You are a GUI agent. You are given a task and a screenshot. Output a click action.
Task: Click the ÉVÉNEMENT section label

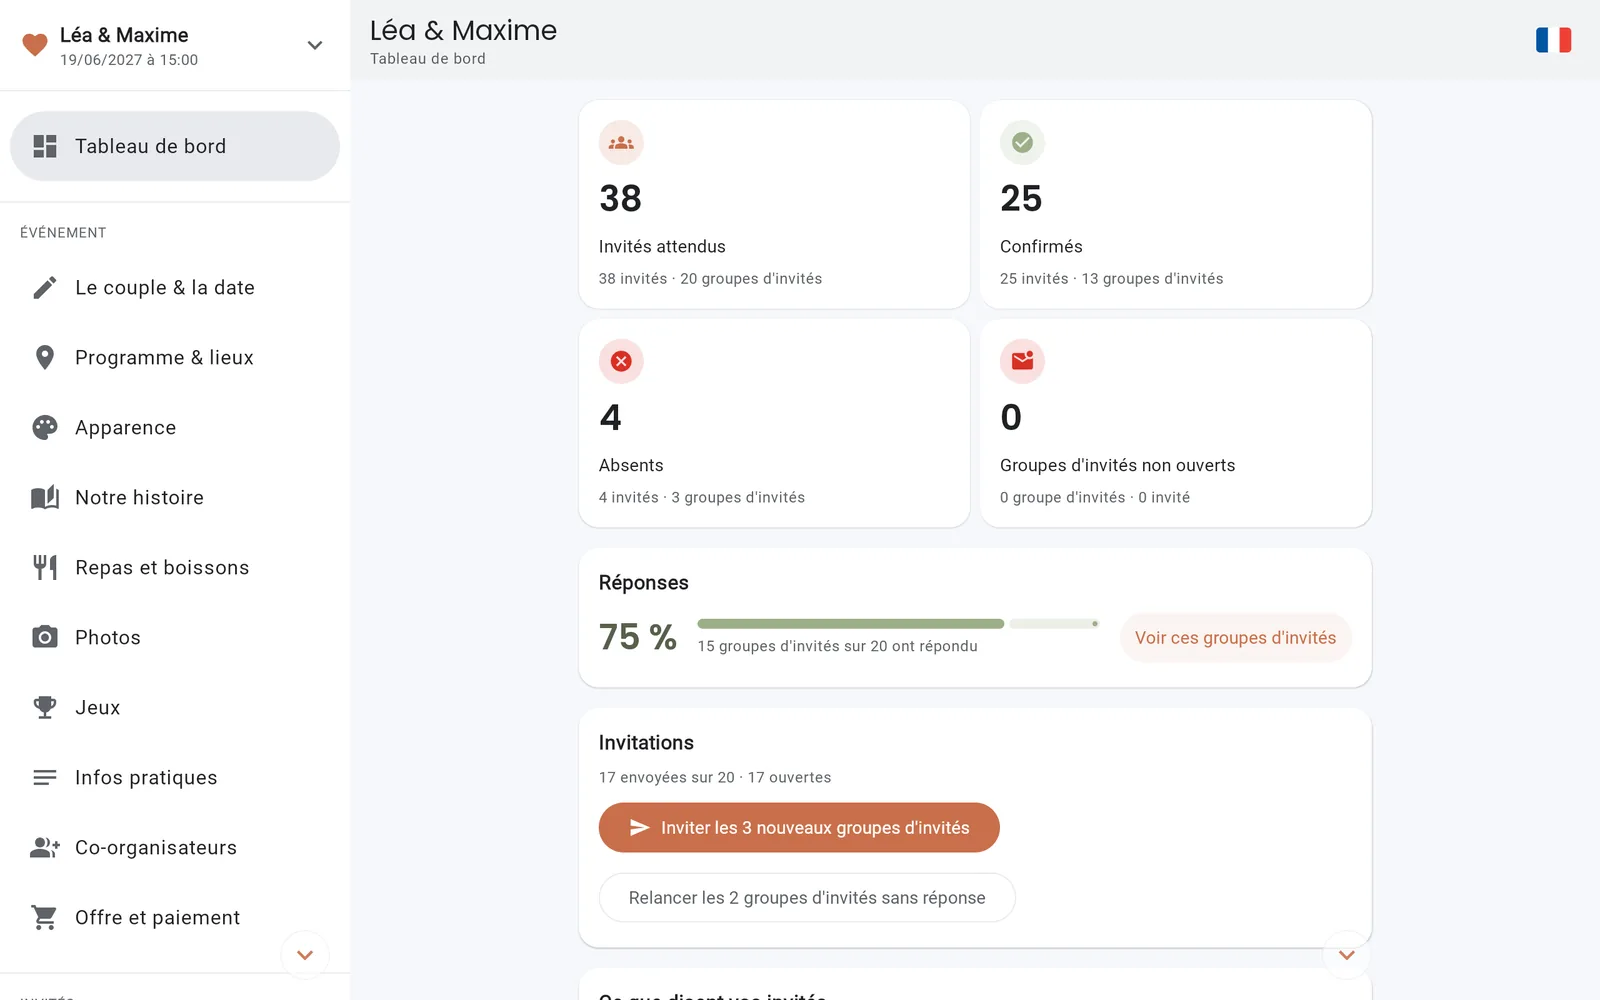63,233
